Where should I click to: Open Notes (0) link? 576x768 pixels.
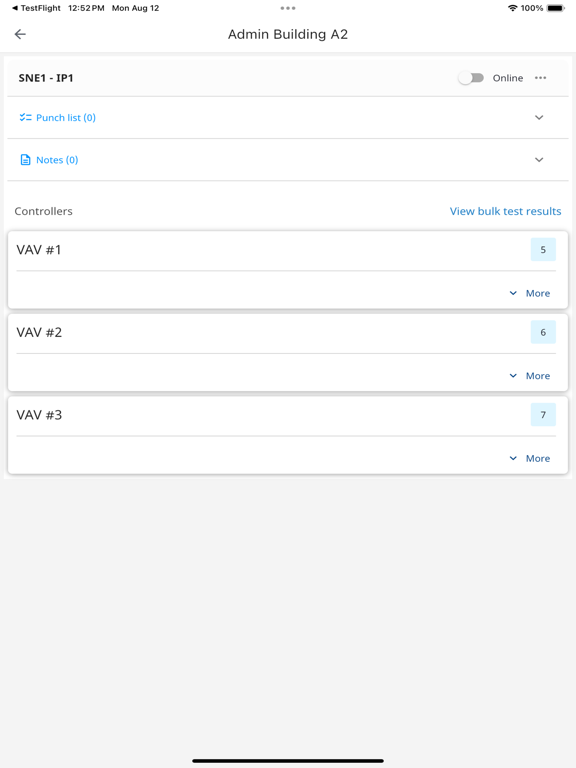(57, 160)
